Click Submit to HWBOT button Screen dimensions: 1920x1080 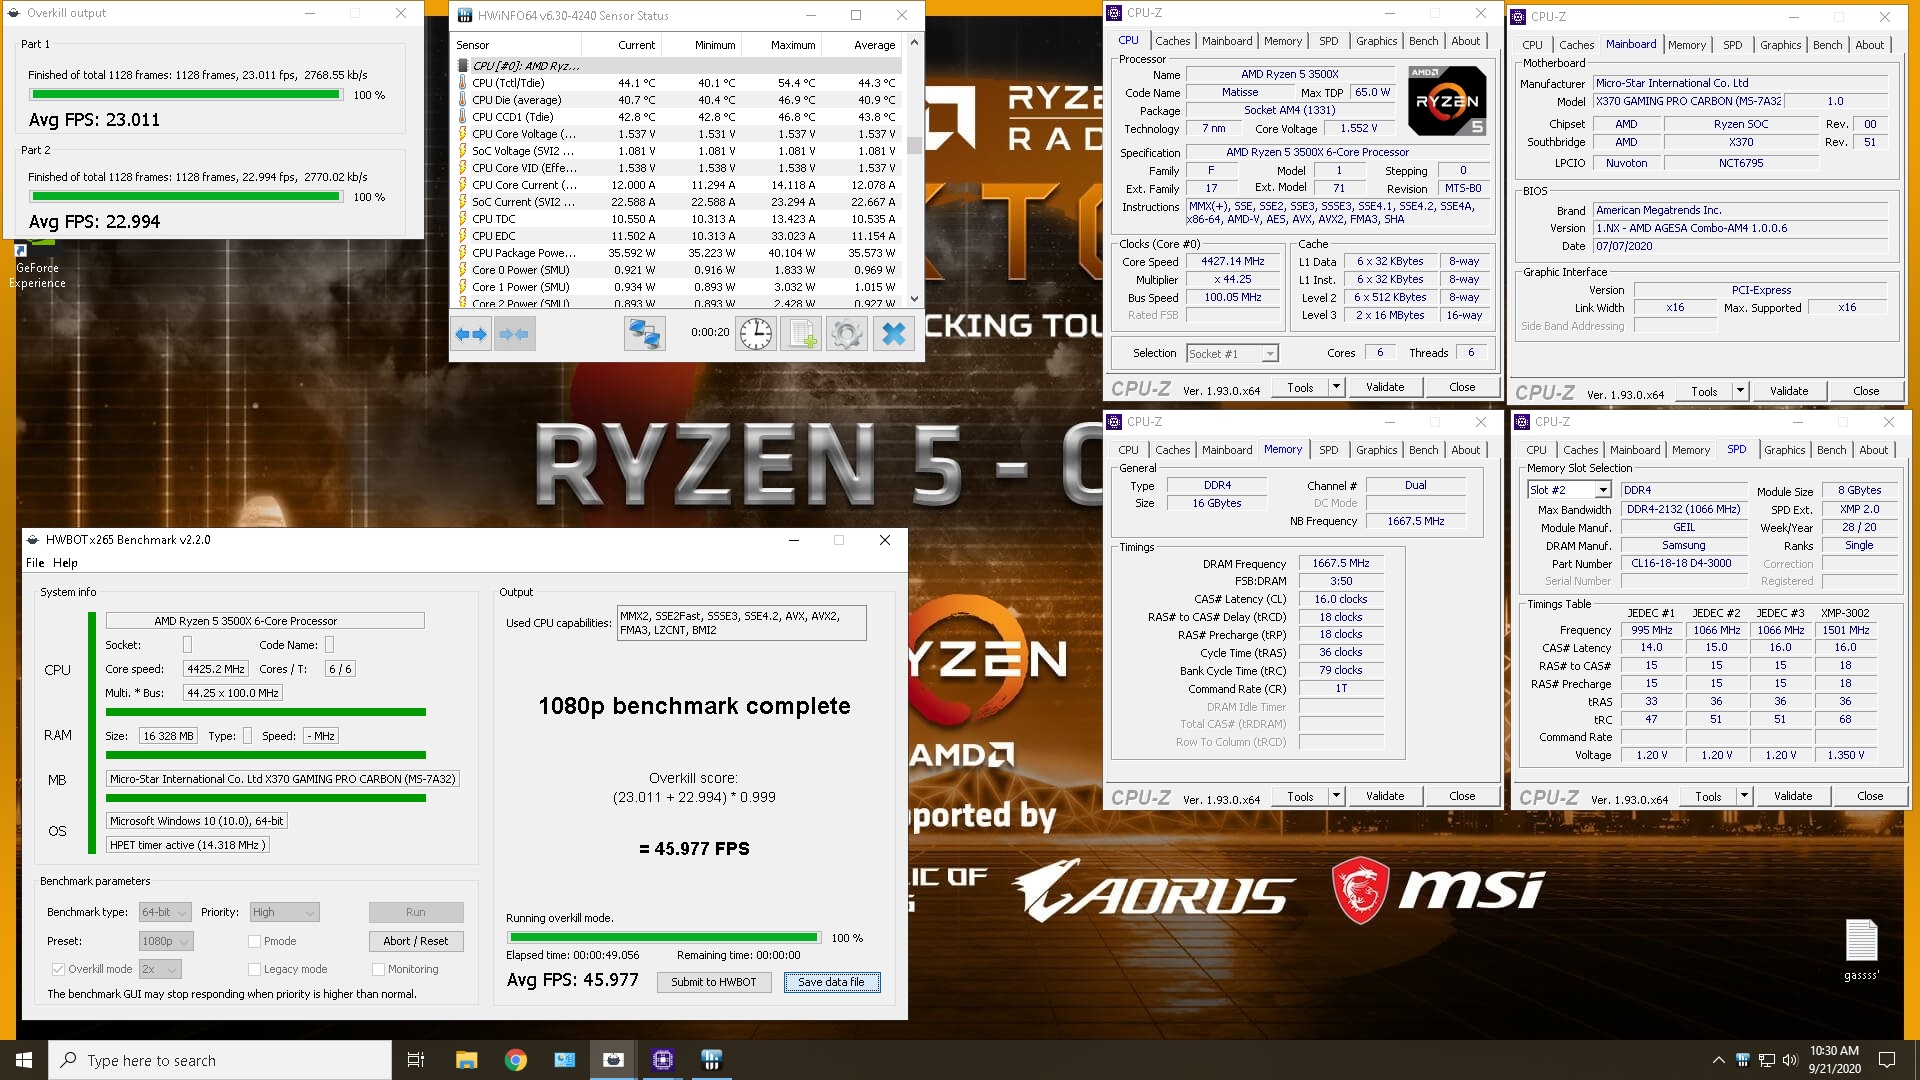point(714,982)
